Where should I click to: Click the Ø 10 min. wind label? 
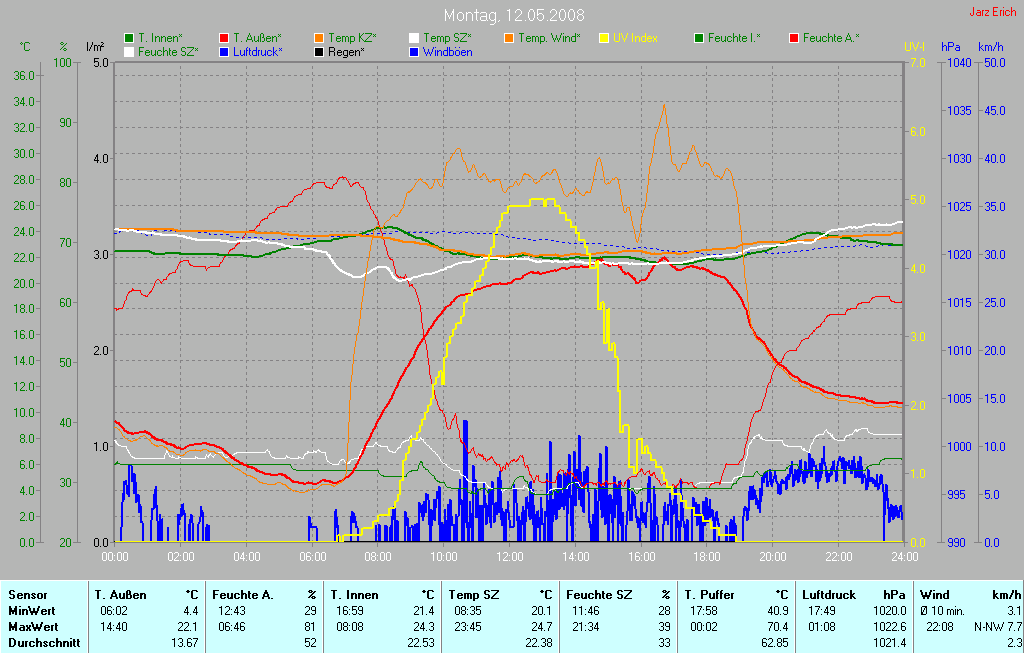point(943,611)
